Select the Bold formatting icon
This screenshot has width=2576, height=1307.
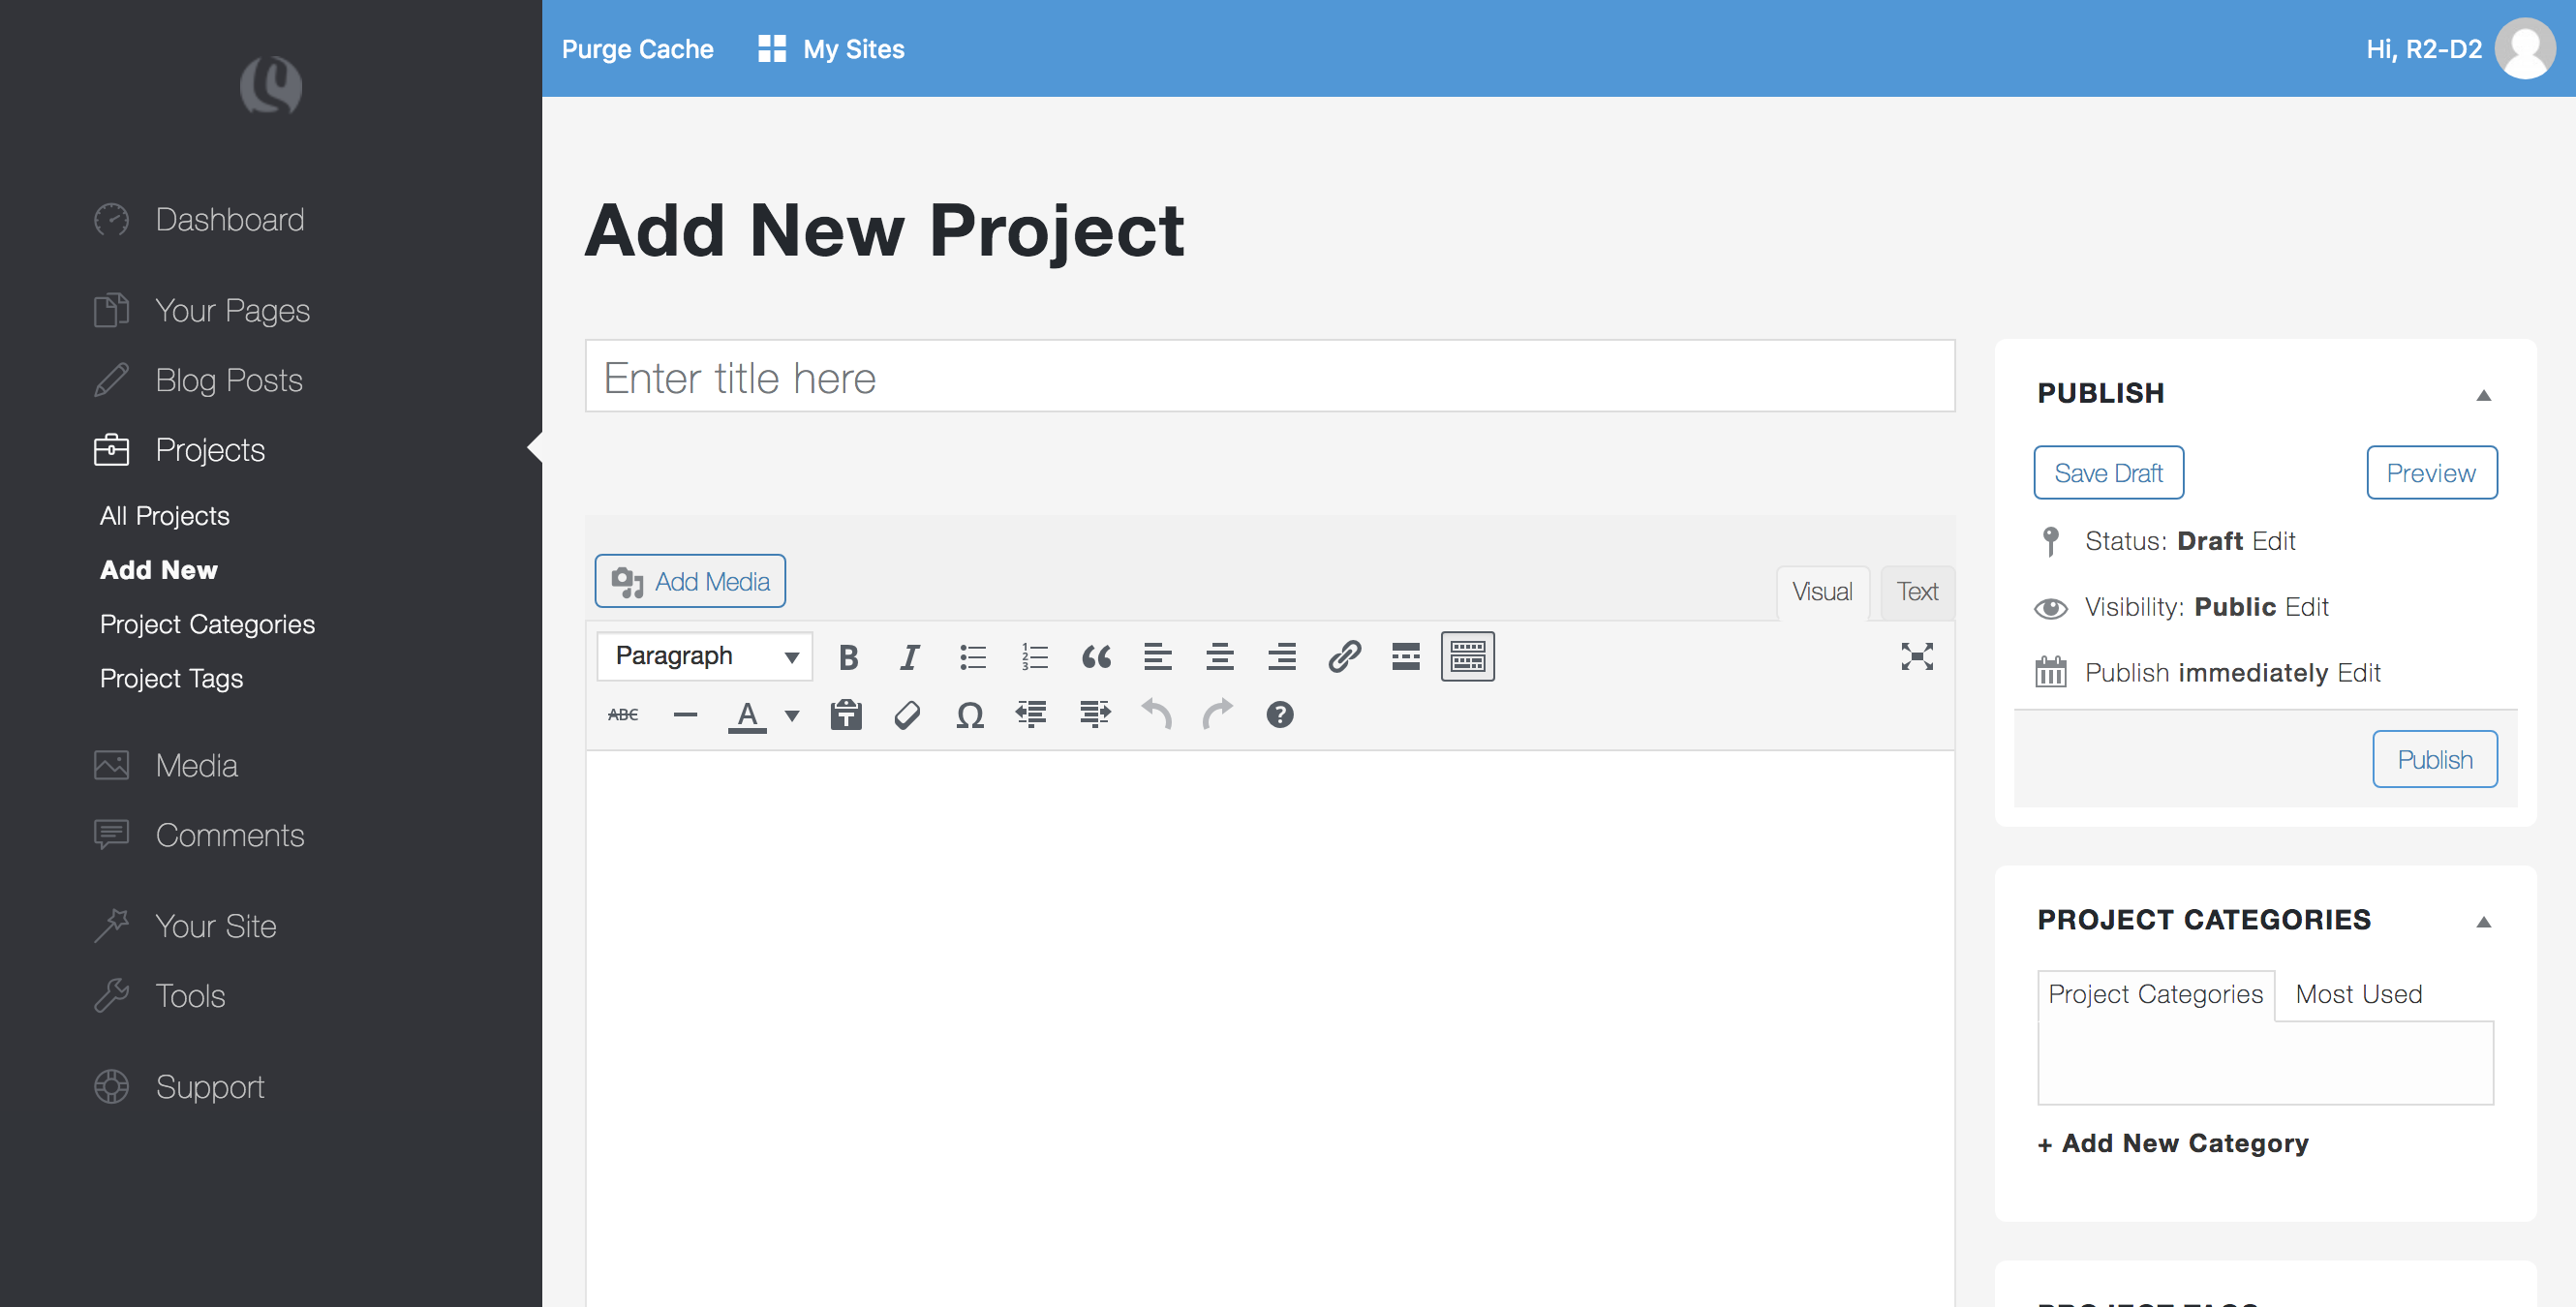[848, 657]
